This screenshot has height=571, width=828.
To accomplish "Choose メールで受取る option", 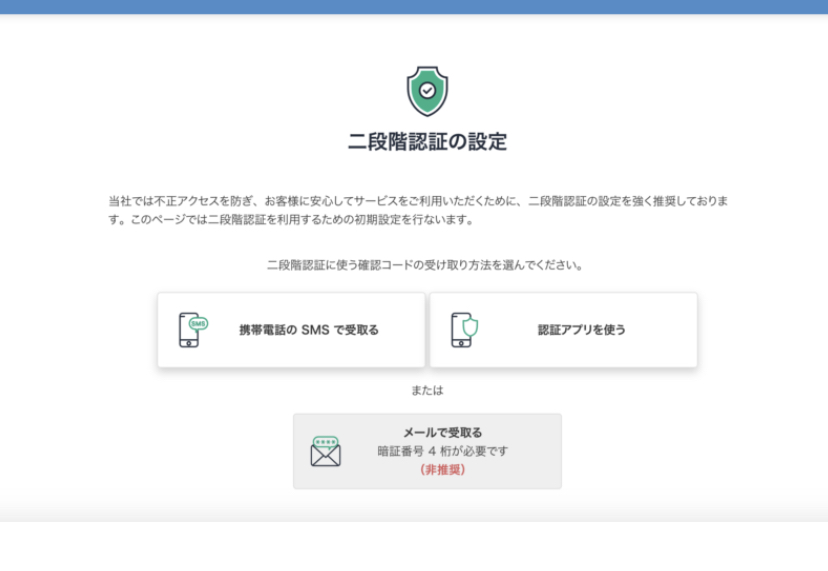I will pos(427,451).
